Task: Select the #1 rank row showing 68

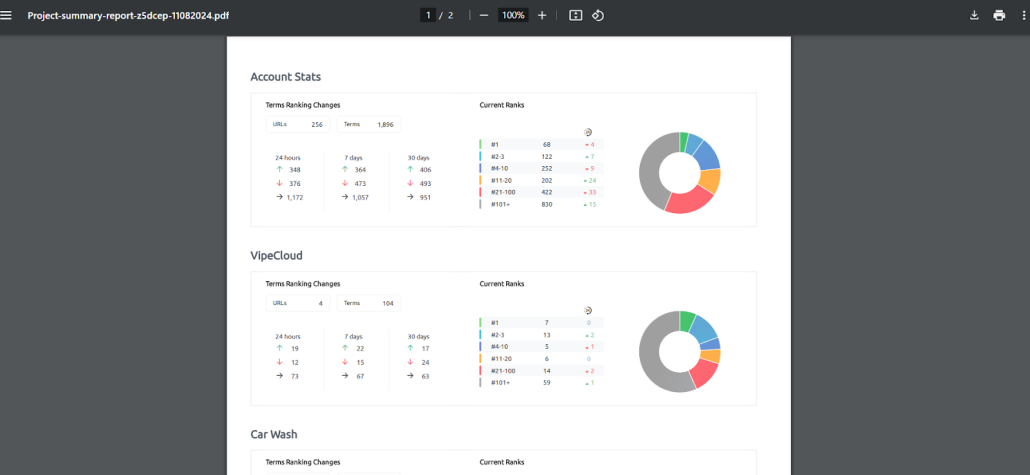Action: pyautogui.click(x=541, y=144)
